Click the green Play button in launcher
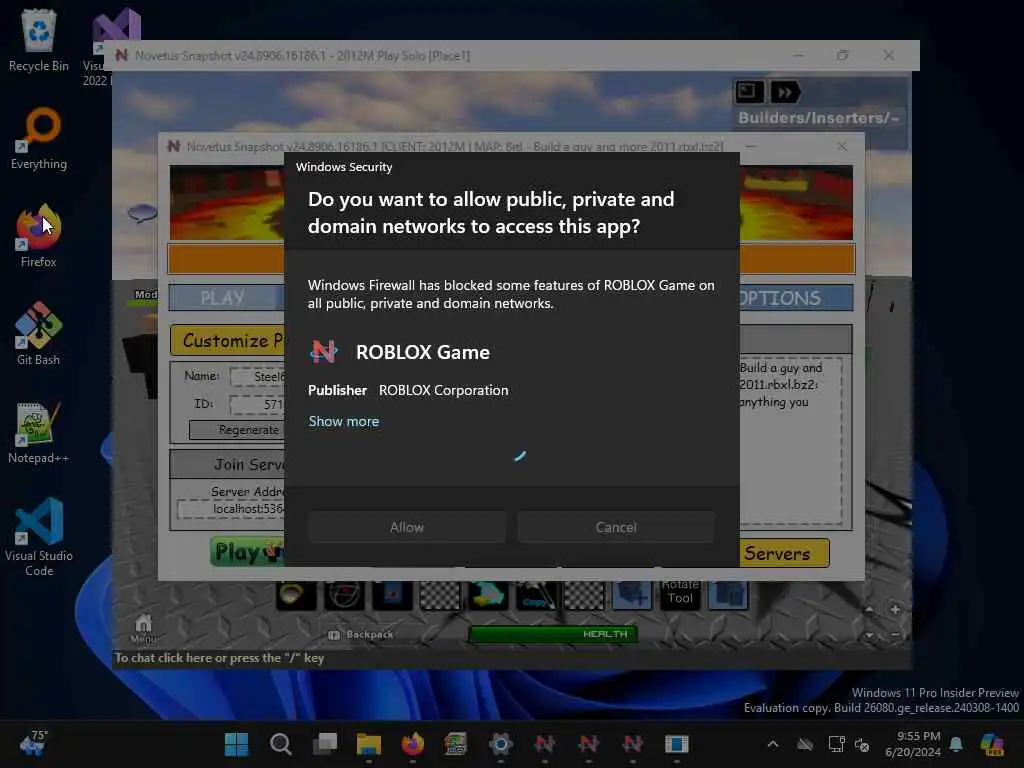1024x768 pixels. (x=248, y=552)
